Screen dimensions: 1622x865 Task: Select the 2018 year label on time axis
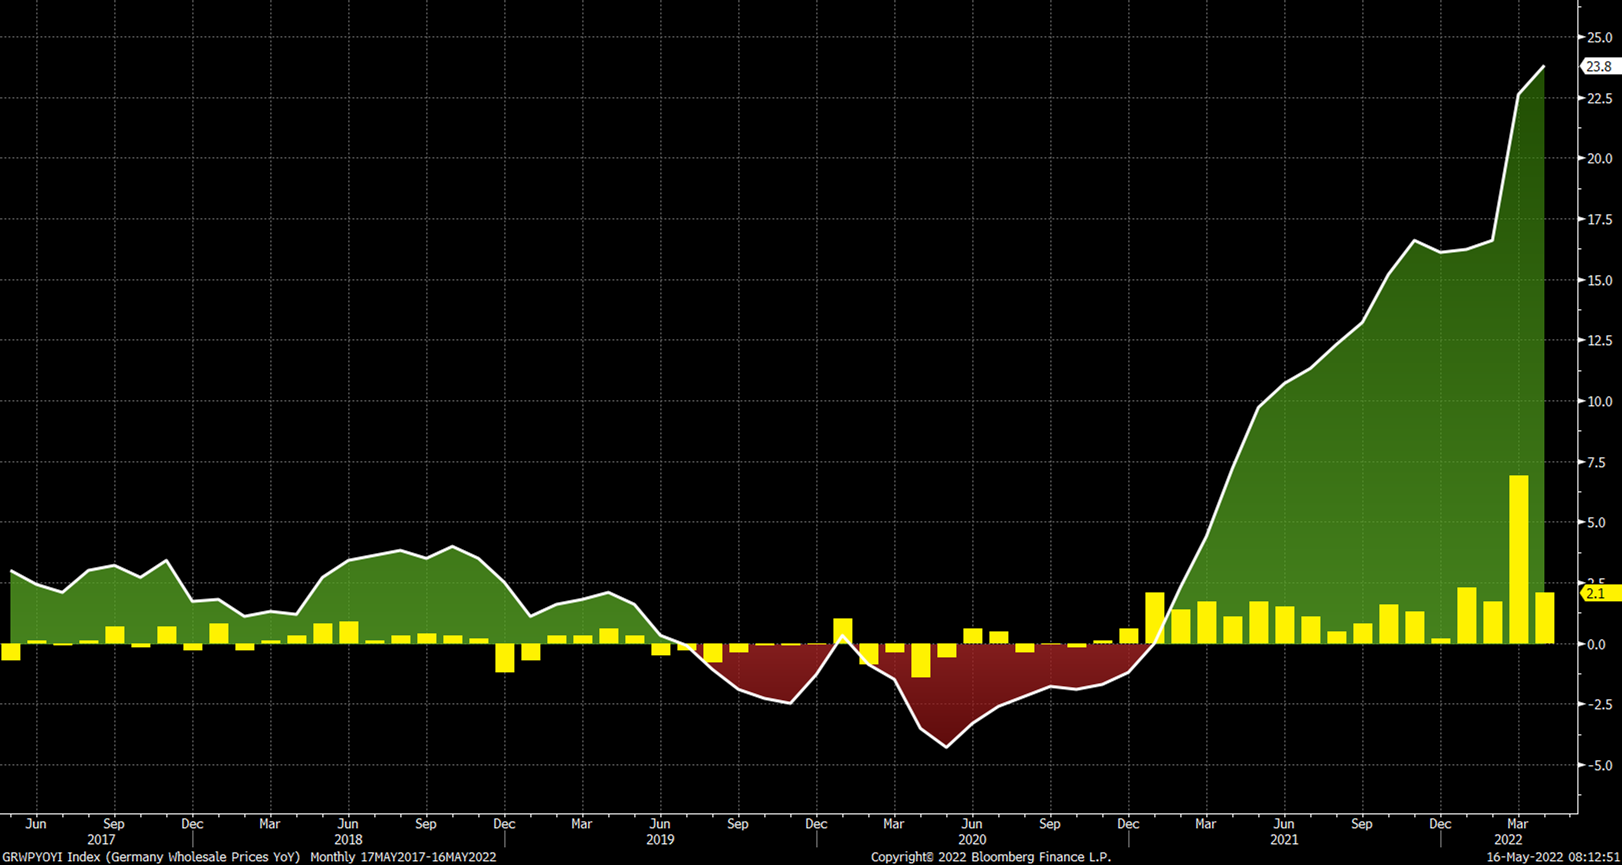tap(348, 840)
